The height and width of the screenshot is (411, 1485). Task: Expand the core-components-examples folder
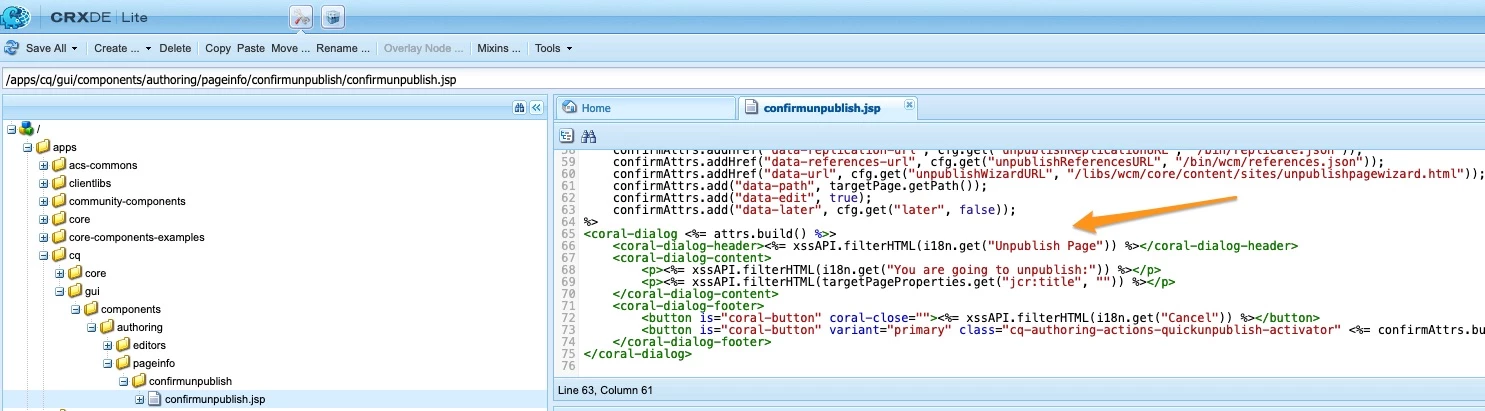coord(44,237)
